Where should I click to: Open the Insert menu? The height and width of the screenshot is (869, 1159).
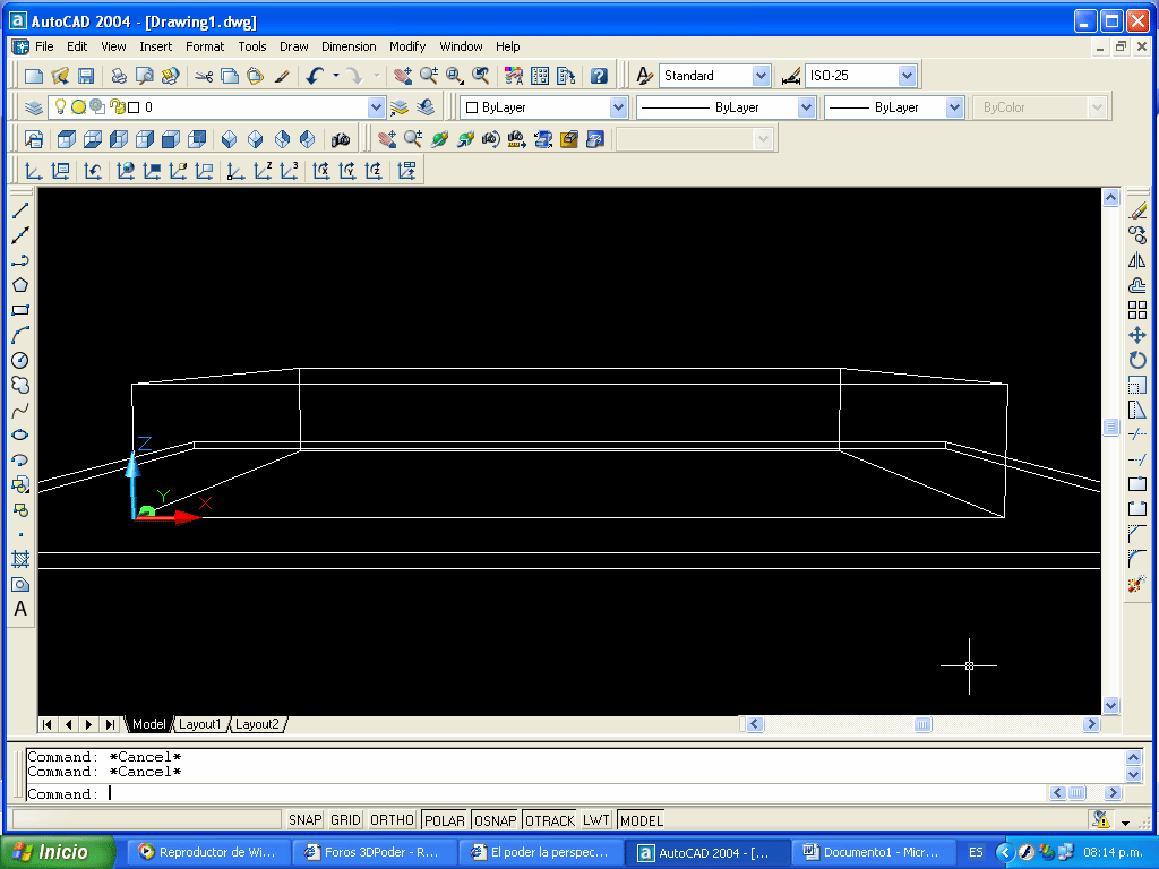(155, 47)
